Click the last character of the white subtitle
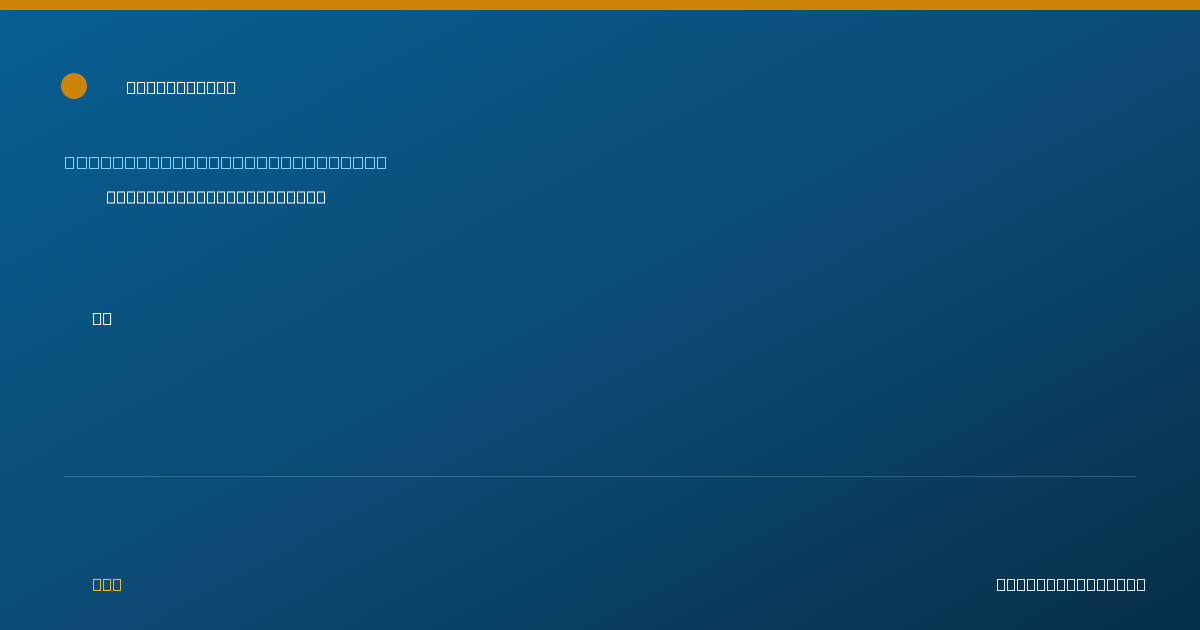Image resolution: width=1200 pixels, height=630 pixels. click(321, 197)
